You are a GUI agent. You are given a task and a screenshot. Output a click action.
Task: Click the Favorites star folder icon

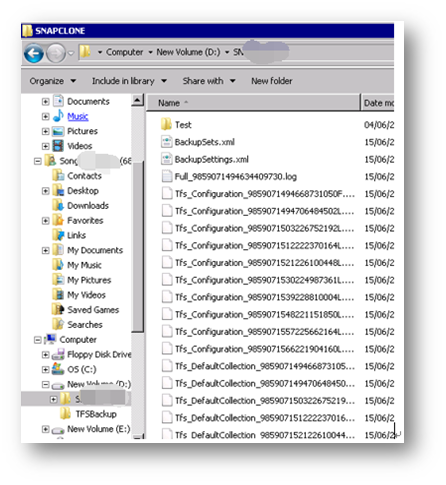click(58, 220)
